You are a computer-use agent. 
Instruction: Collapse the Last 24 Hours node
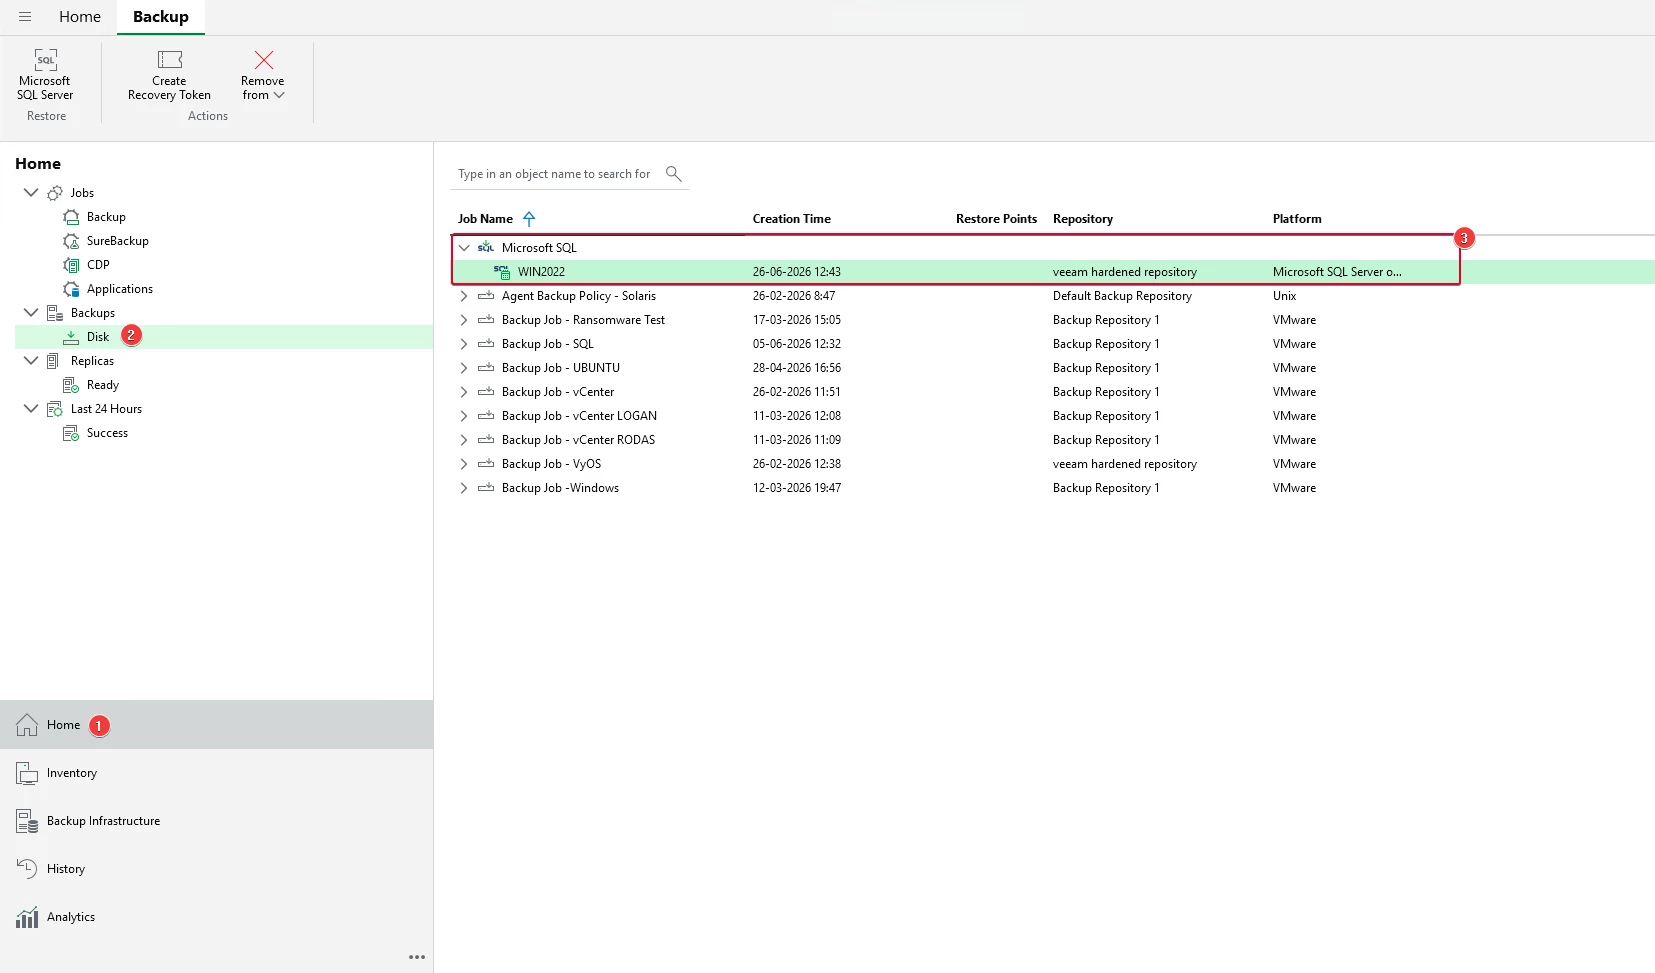31,409
